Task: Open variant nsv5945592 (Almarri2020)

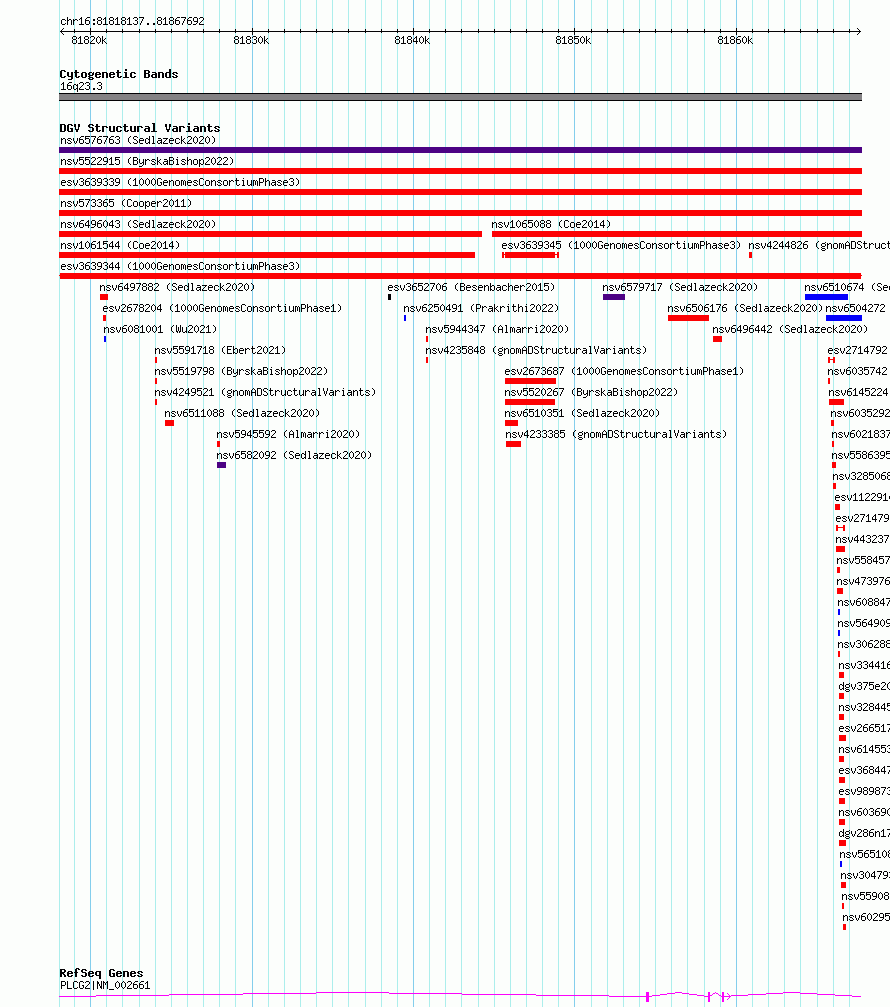Action: click(288, 435)
